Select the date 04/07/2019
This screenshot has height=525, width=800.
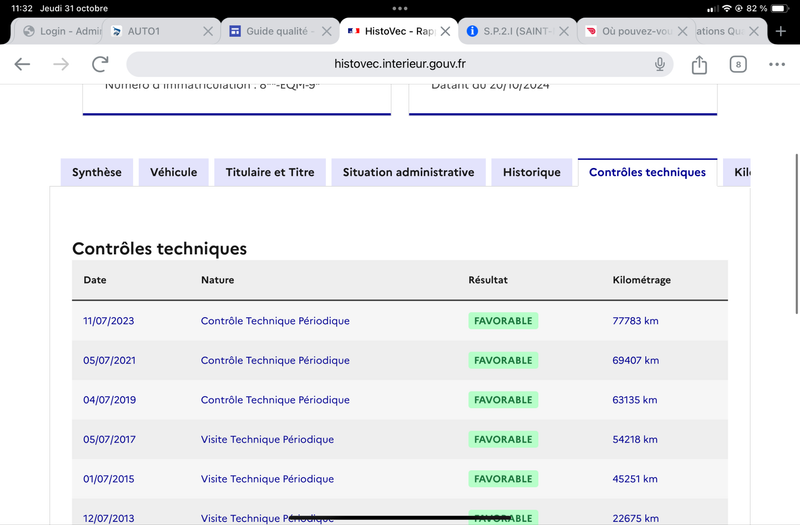tap(109, 400)
